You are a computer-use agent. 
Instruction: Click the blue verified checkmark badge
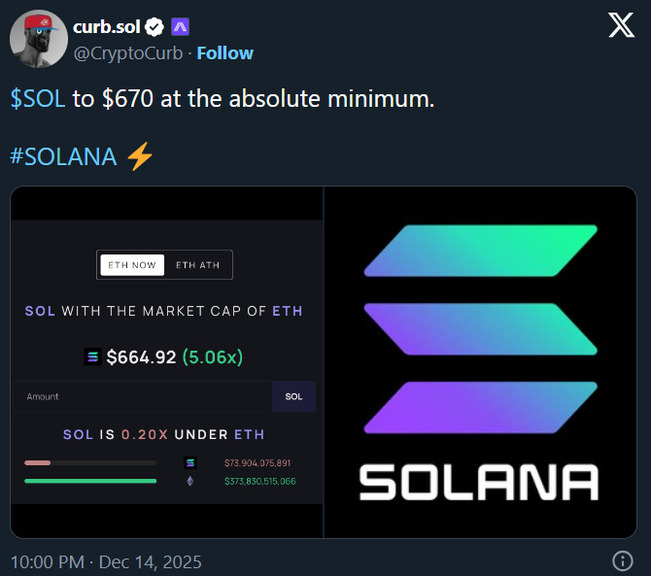[x=156, y=27]
